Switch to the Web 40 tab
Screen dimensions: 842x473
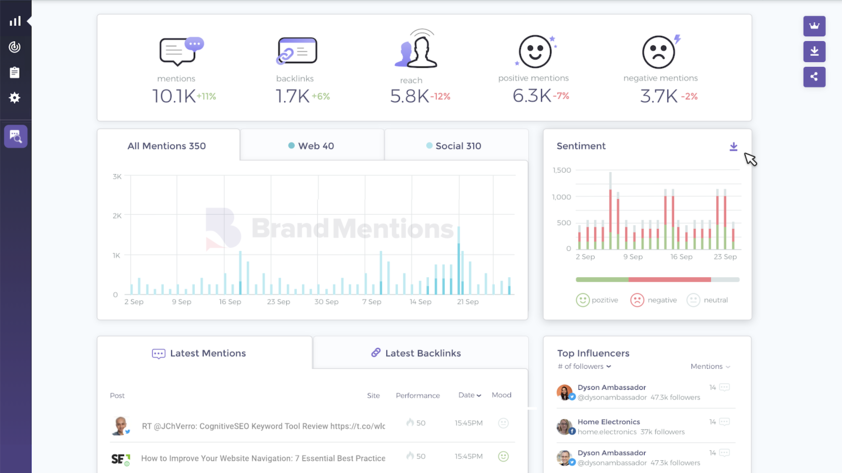tap(312, 146)
